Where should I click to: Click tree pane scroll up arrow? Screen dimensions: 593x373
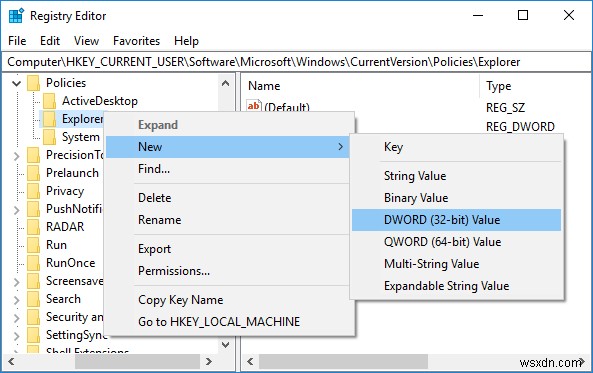pos(226,83)
